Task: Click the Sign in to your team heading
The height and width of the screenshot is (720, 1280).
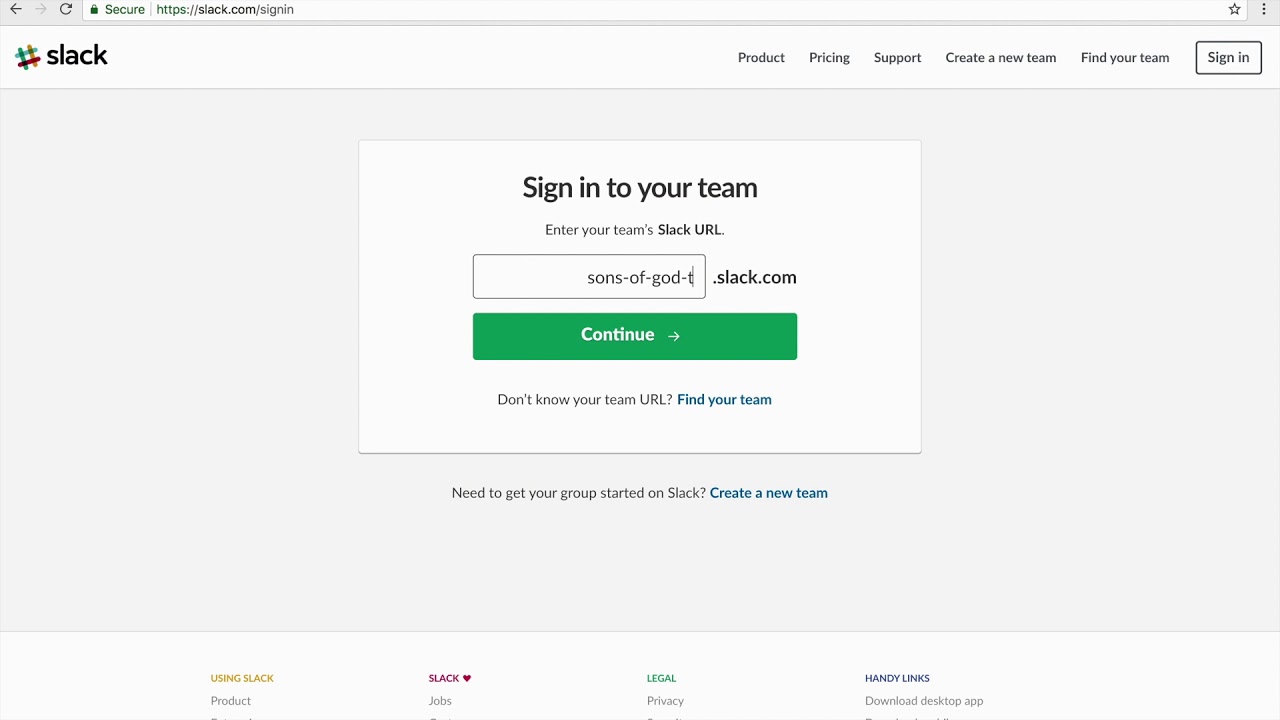Action: pyautogui.click(x=640, y=187)
